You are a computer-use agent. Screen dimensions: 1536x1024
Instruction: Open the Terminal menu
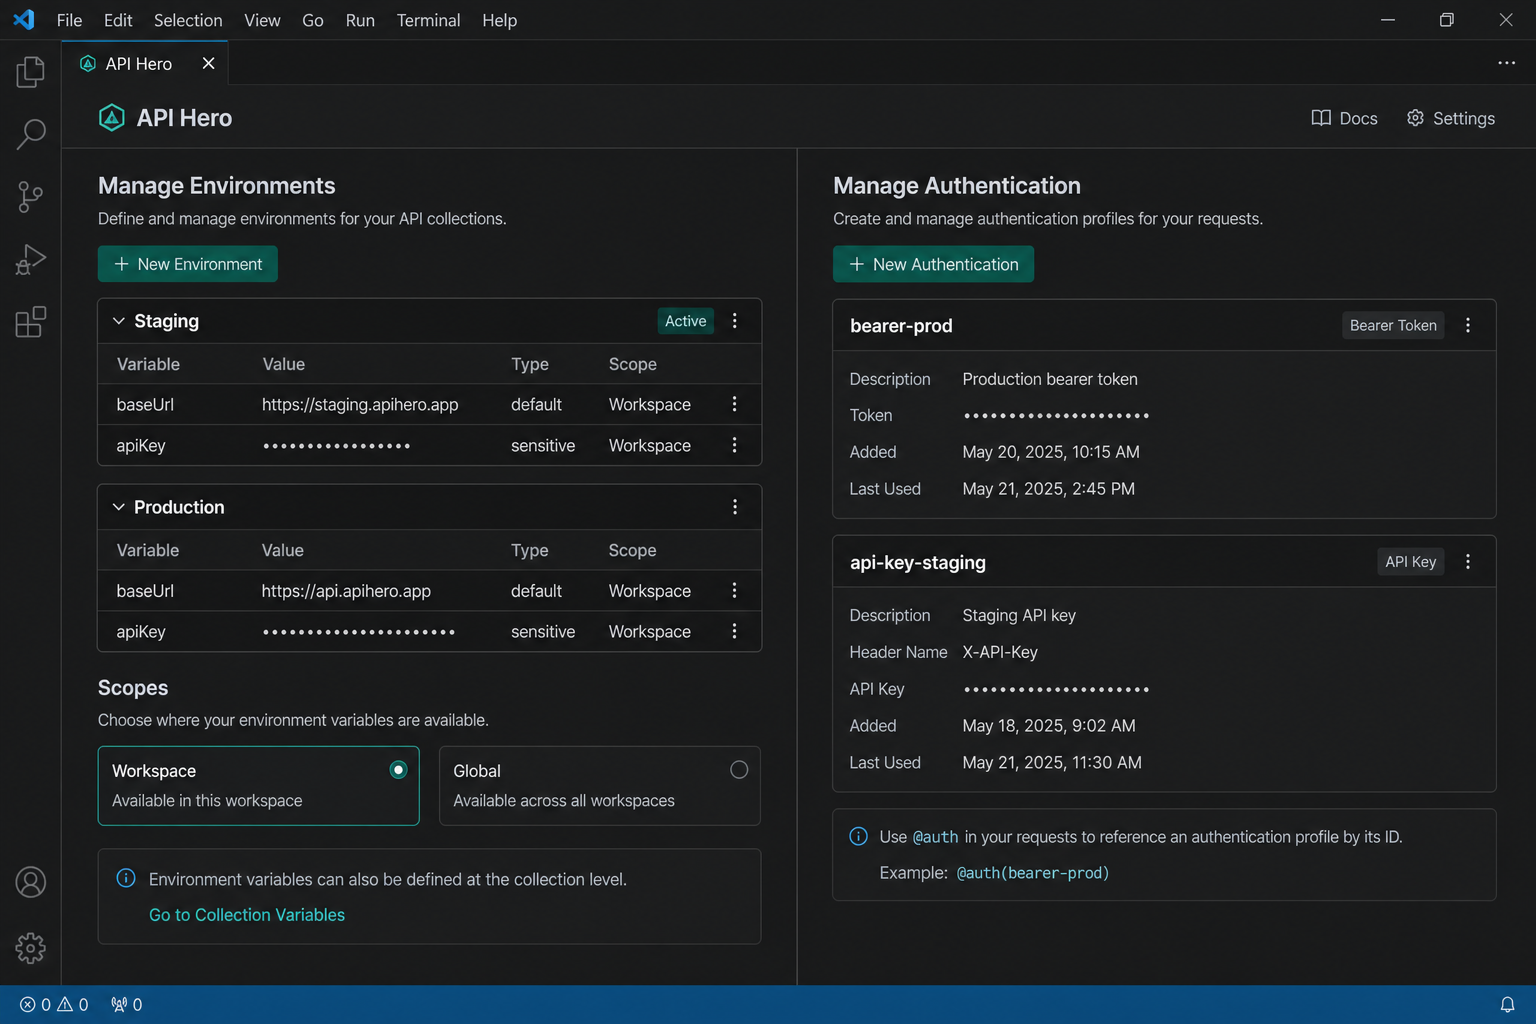pos(428,20)
